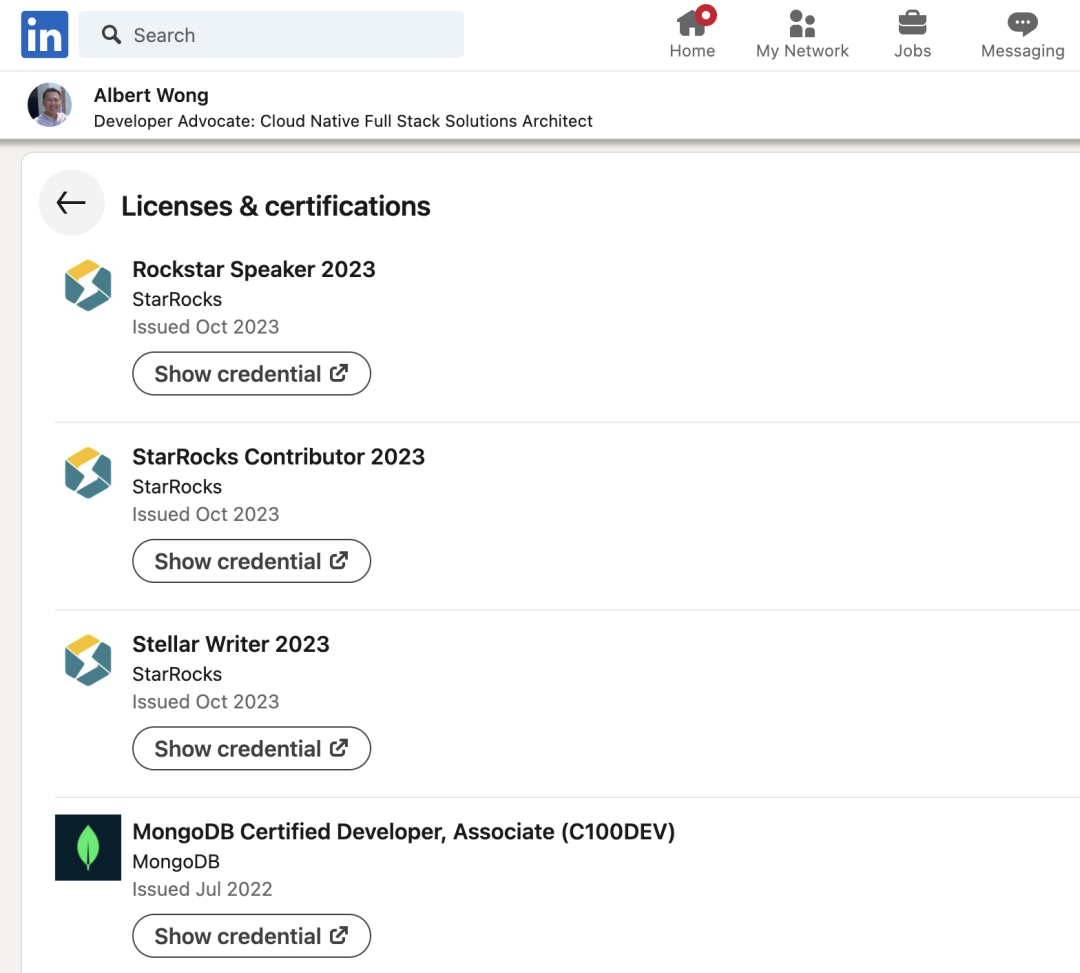Show credential for MongoDB Certified Developer
1080x973 pixels.
point(251,936)
